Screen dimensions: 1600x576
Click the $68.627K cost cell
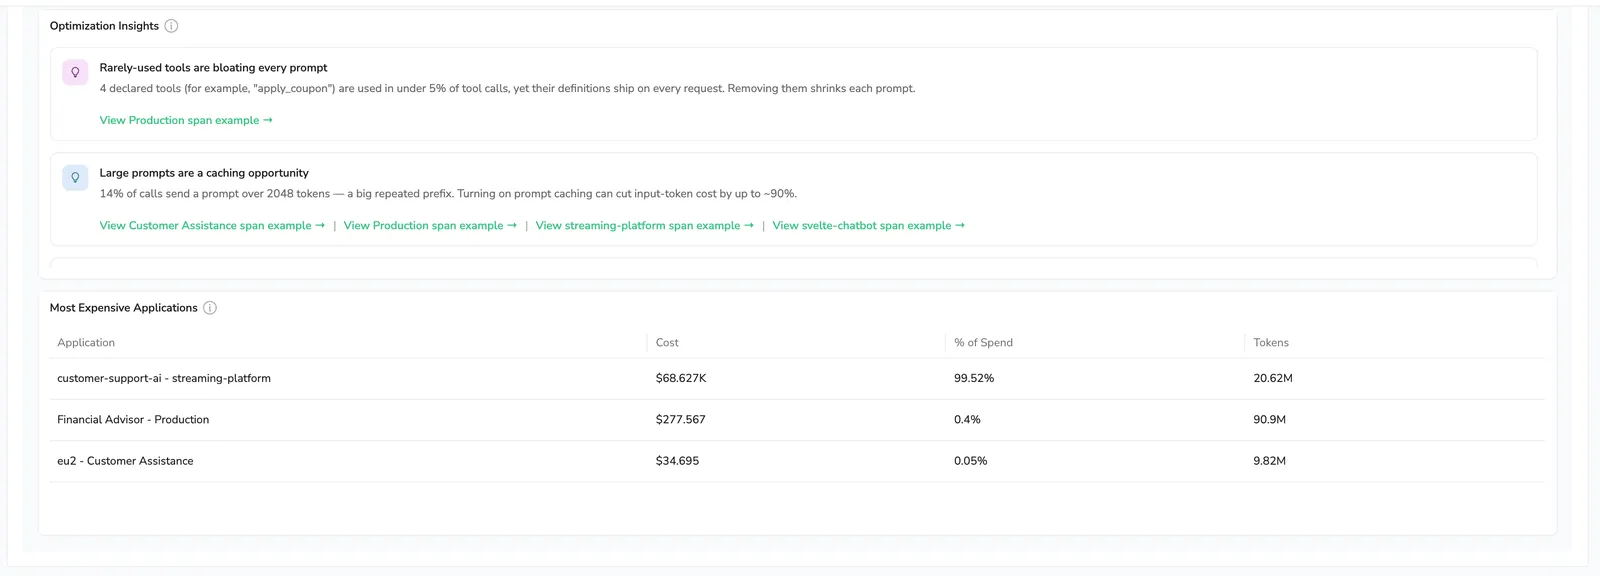[681, 378]
